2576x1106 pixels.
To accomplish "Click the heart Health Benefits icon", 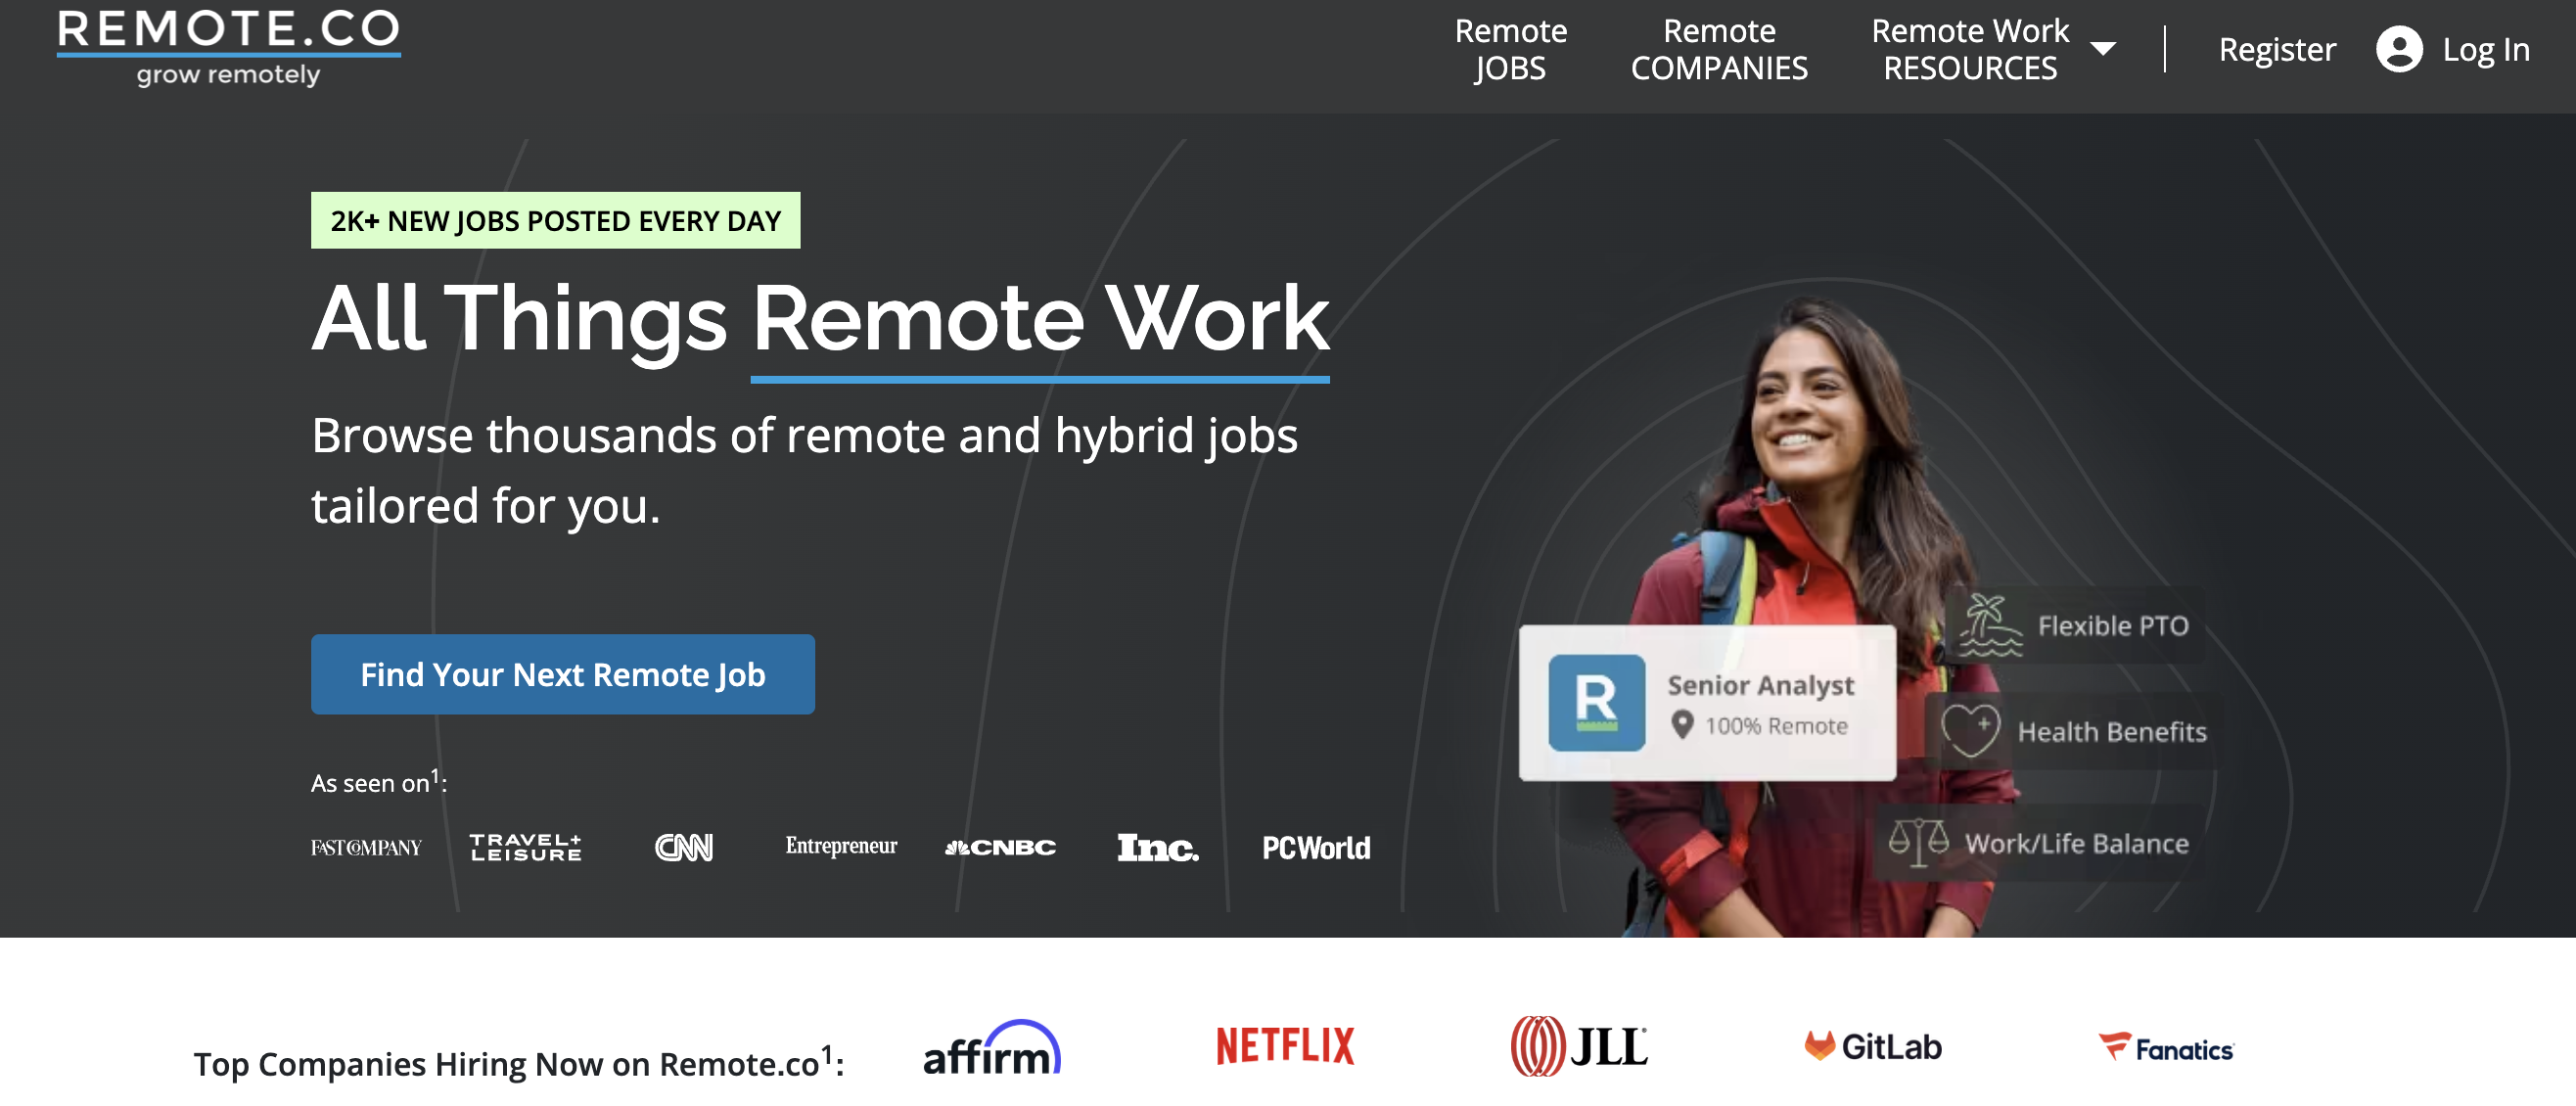I will (x=1970, y=730).
